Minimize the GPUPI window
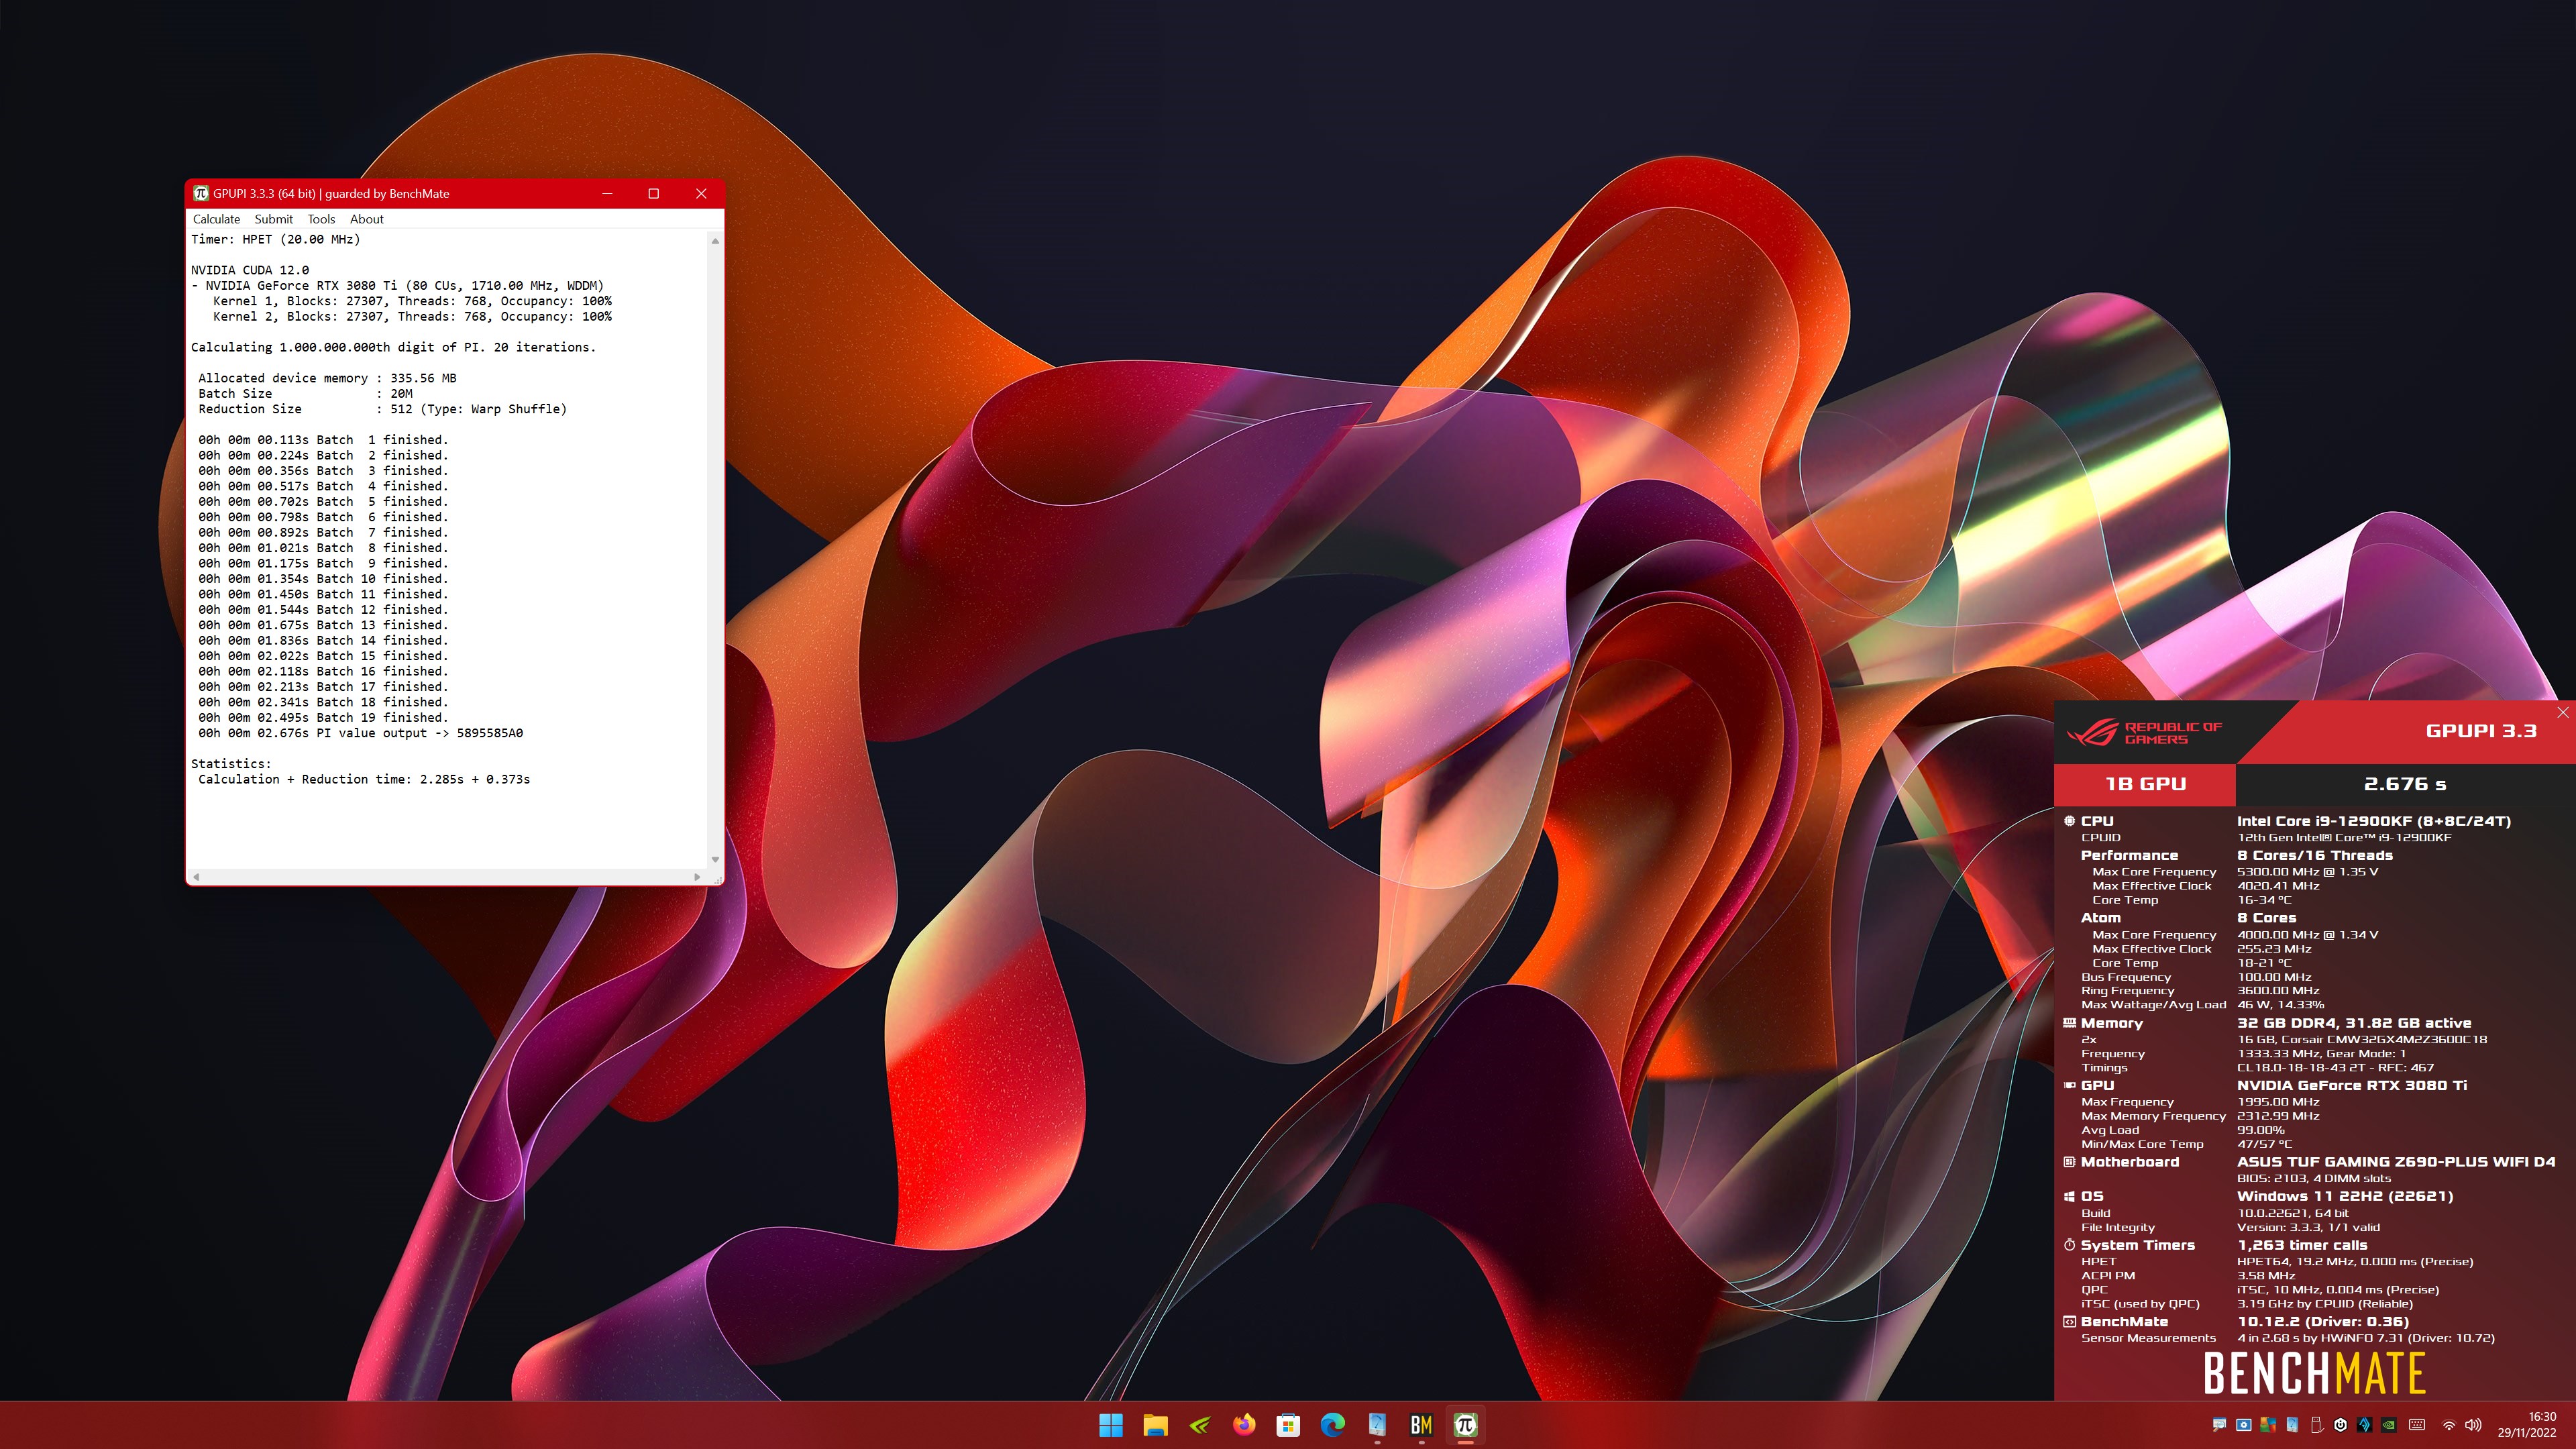The width and height of the screenshot is (2576, 1449). (607, 193)
